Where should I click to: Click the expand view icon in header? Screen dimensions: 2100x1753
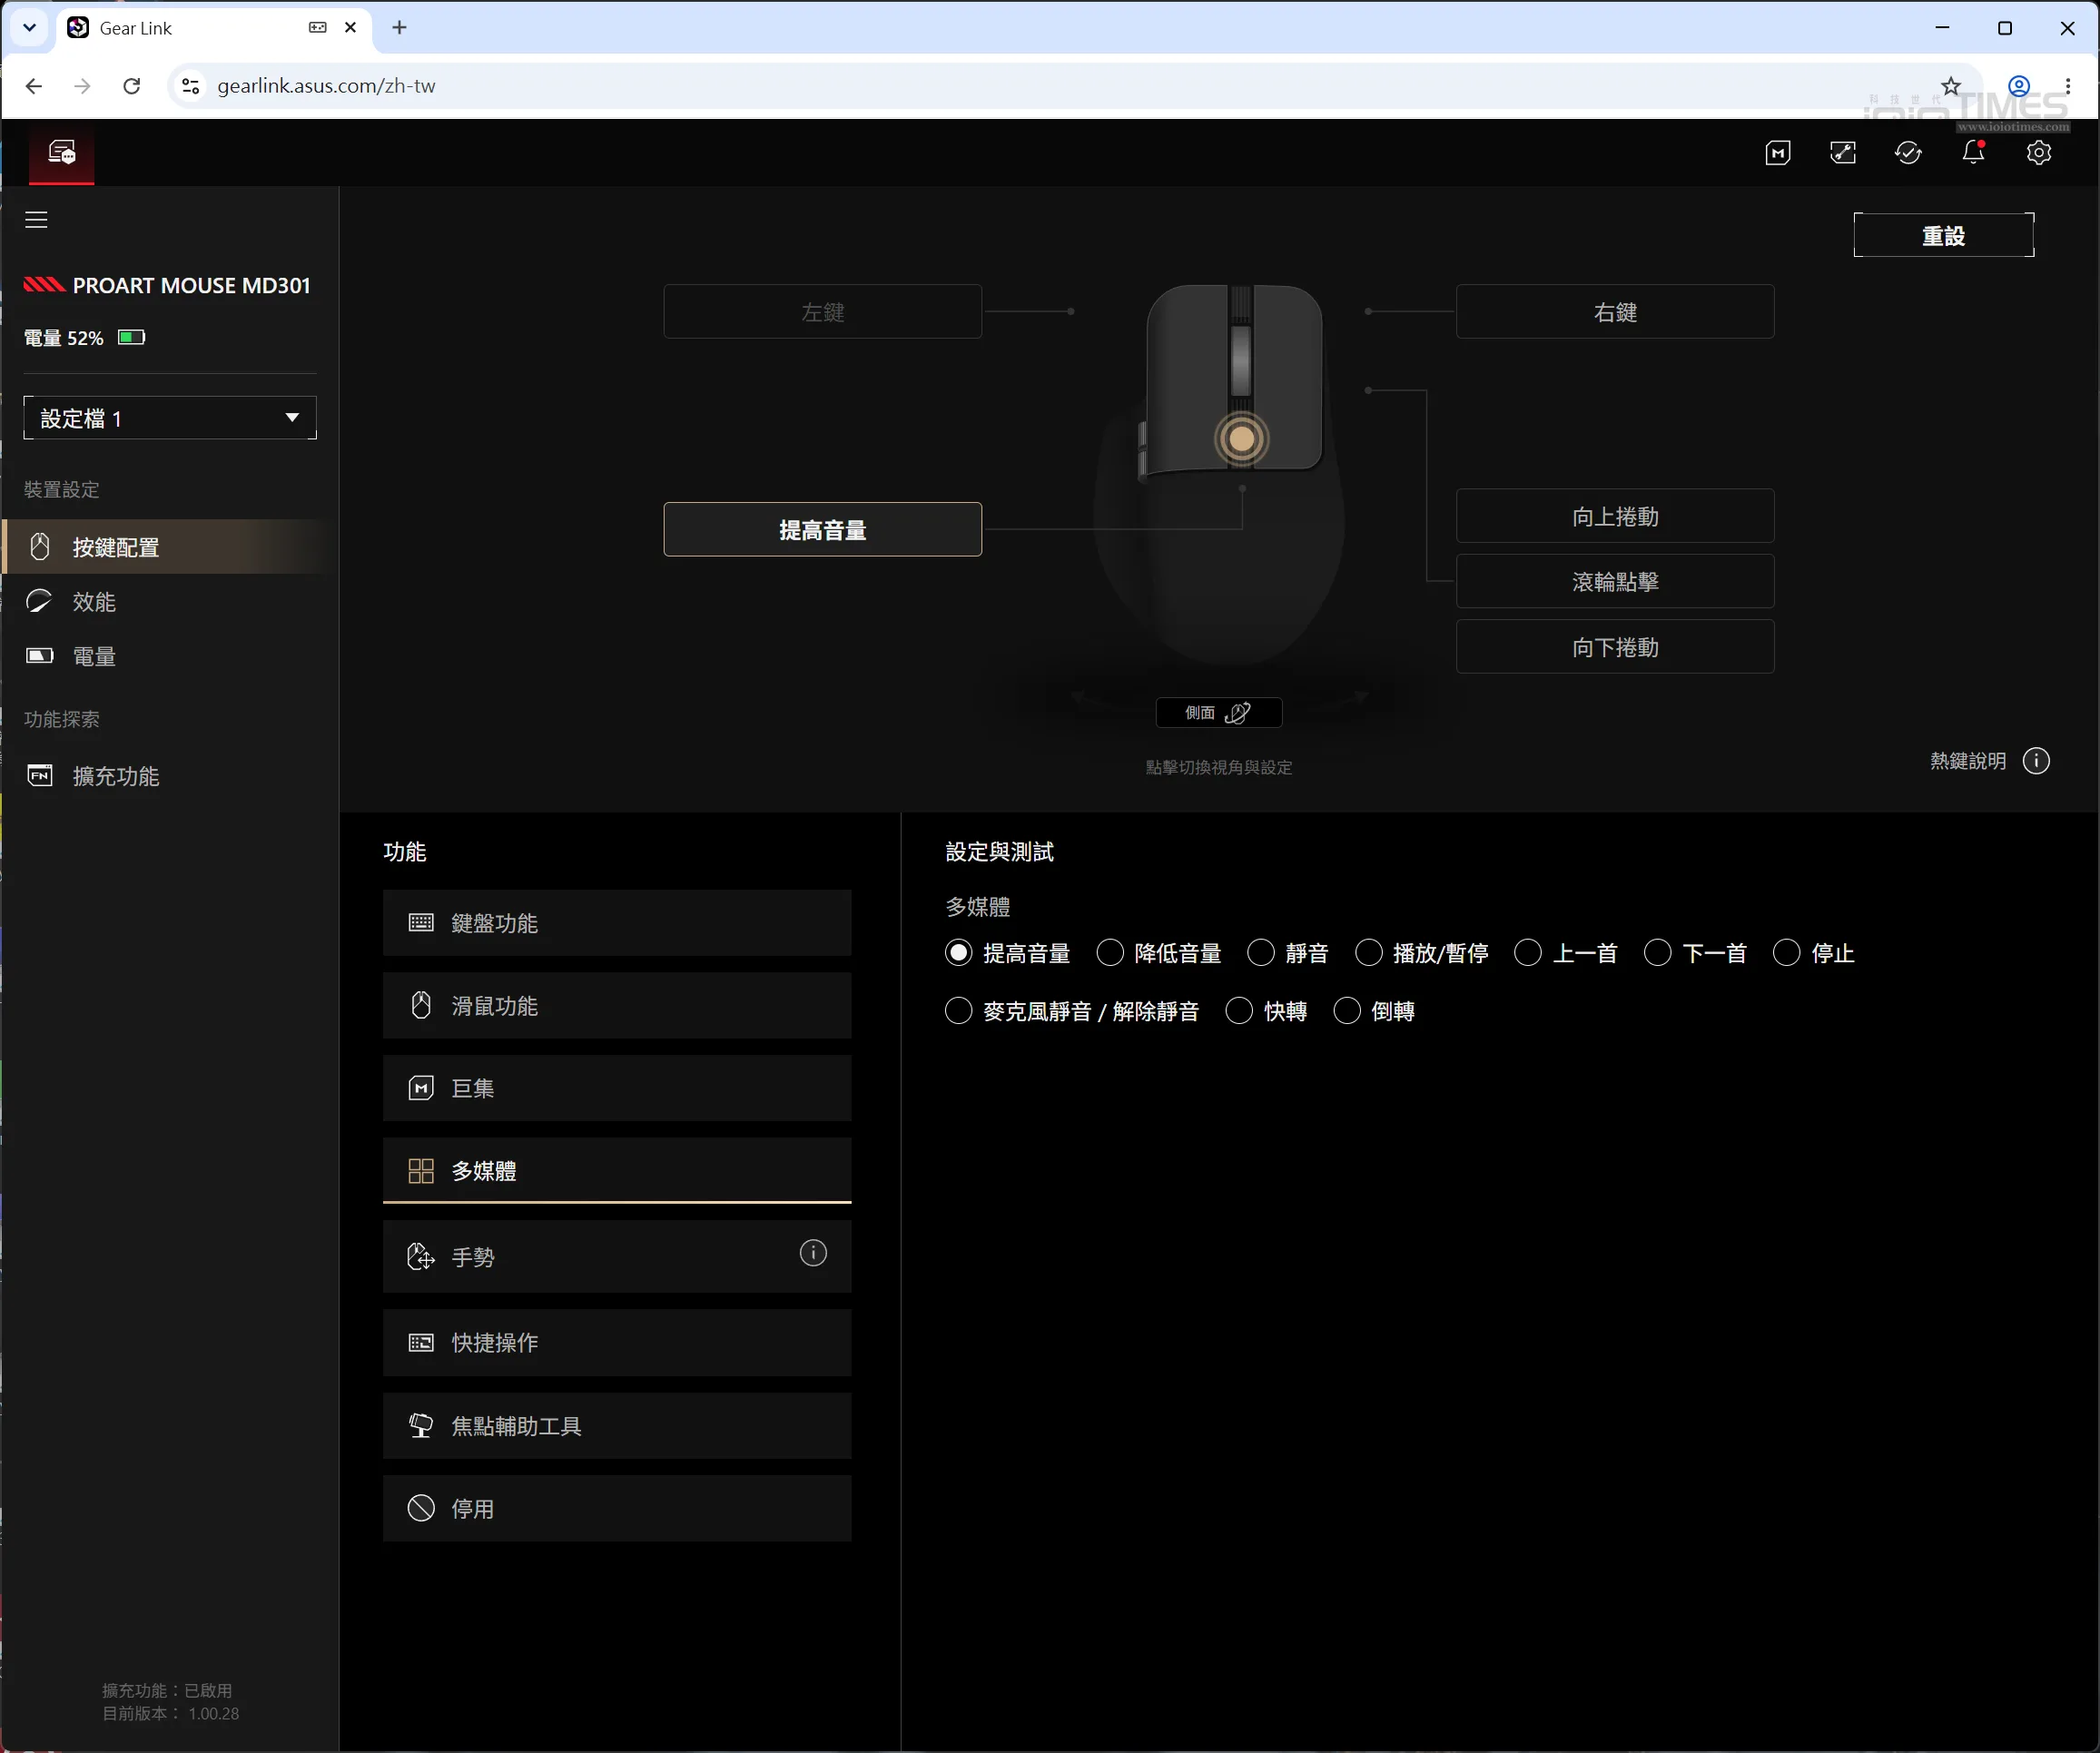point(1843,153)
